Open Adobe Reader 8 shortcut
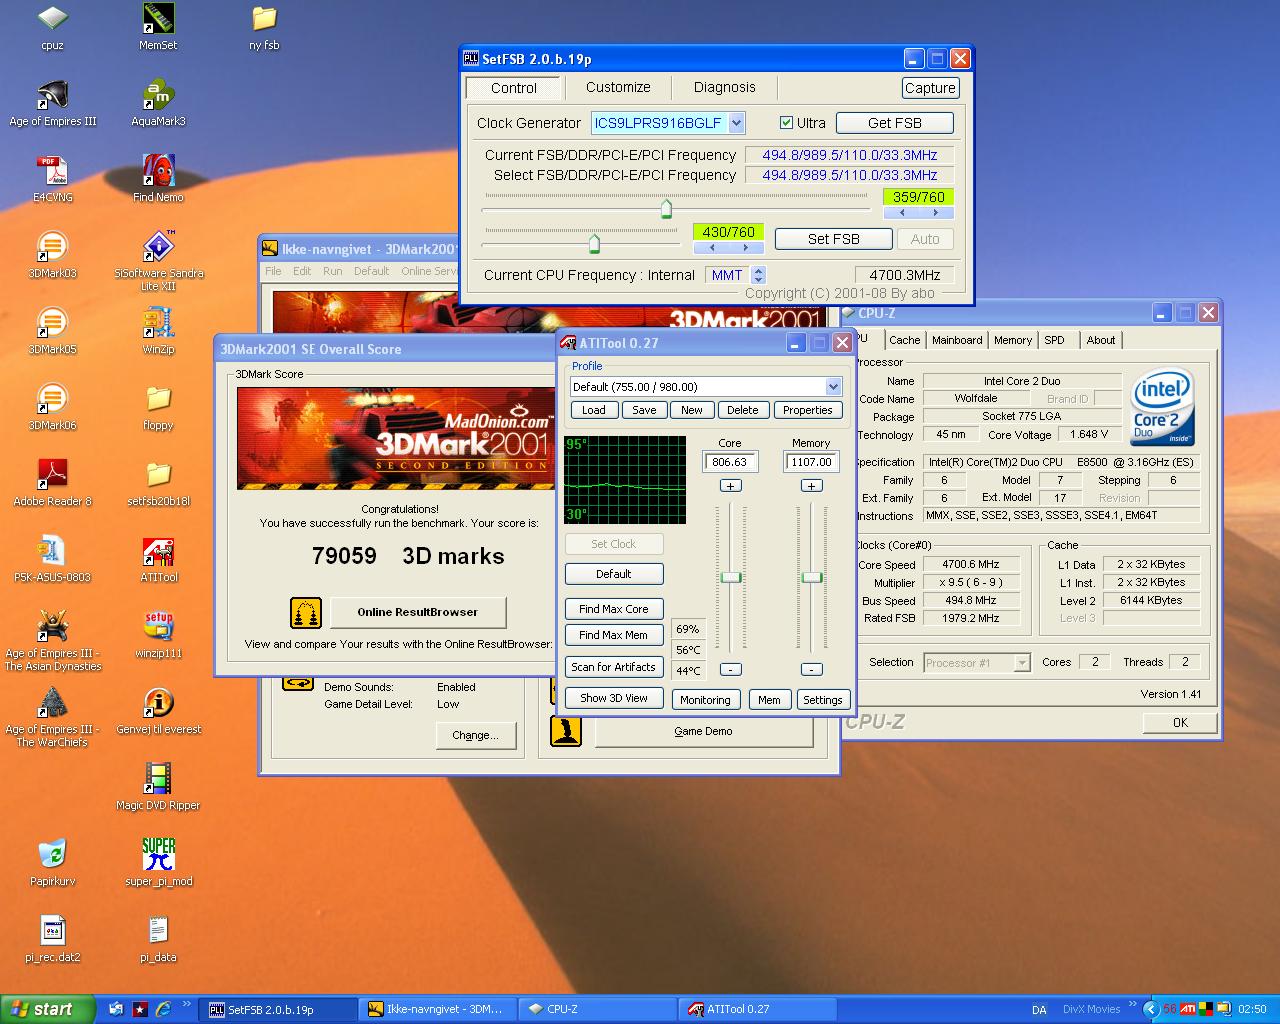1280x1024 pixels. pyautogui.click(x=52, y=483)
